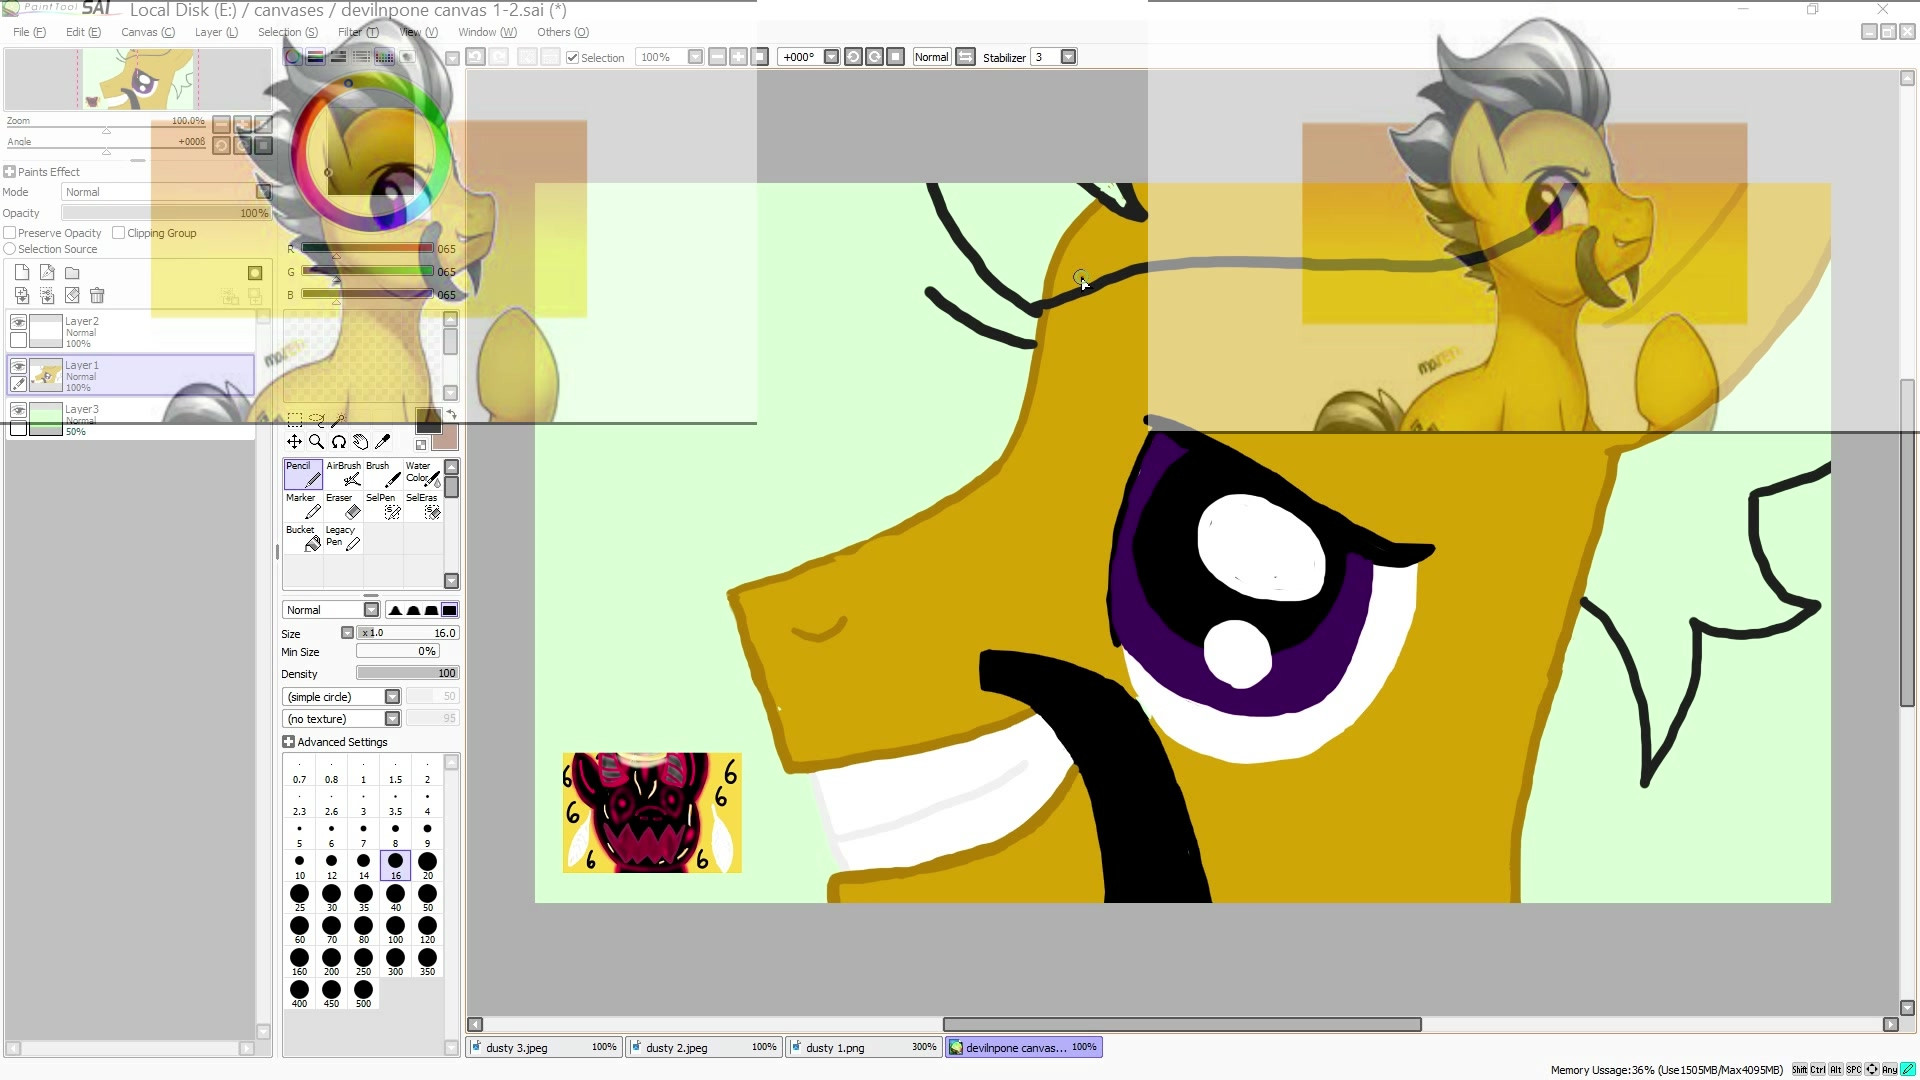Viewport: 1920px width, 1080px height.
Task: Delete the selected layer with trash icon
Action: tap(97, 296)
